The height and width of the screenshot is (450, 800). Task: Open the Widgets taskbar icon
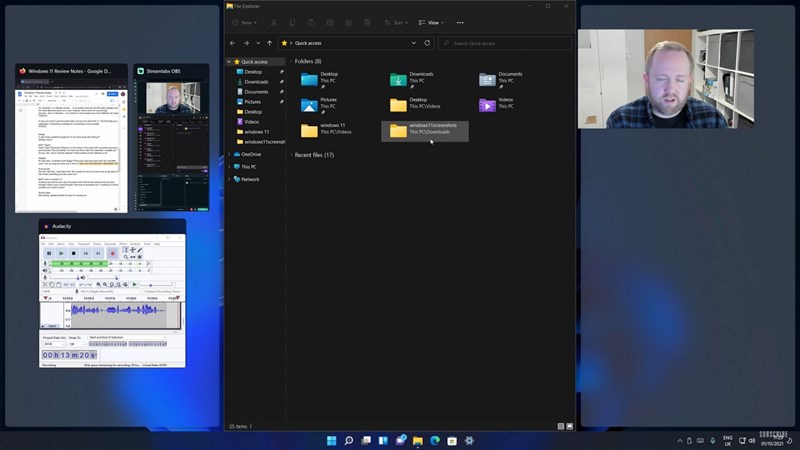coord(383,440)
